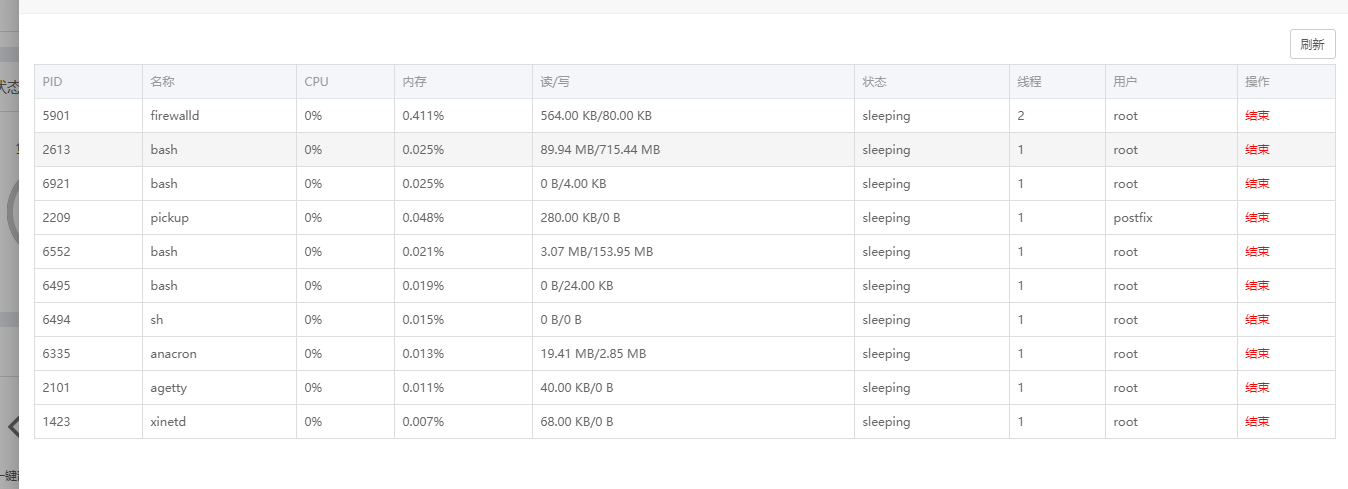Viewport: 1348px width, 489px height.
Task: Click 结束 for bash PID 6552
Action: pos(1257,252)
